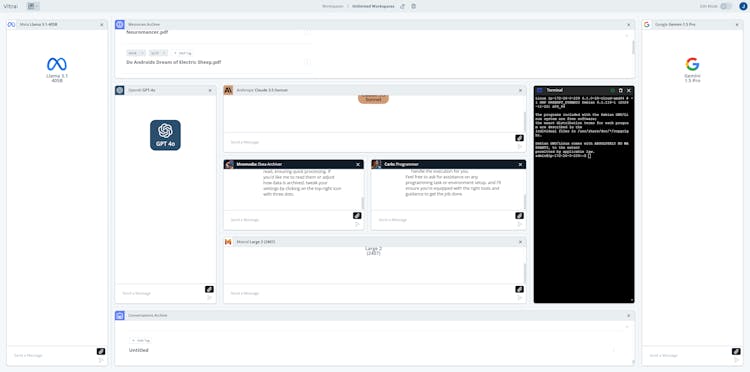Open the user avatar menu

click(742, 6)
